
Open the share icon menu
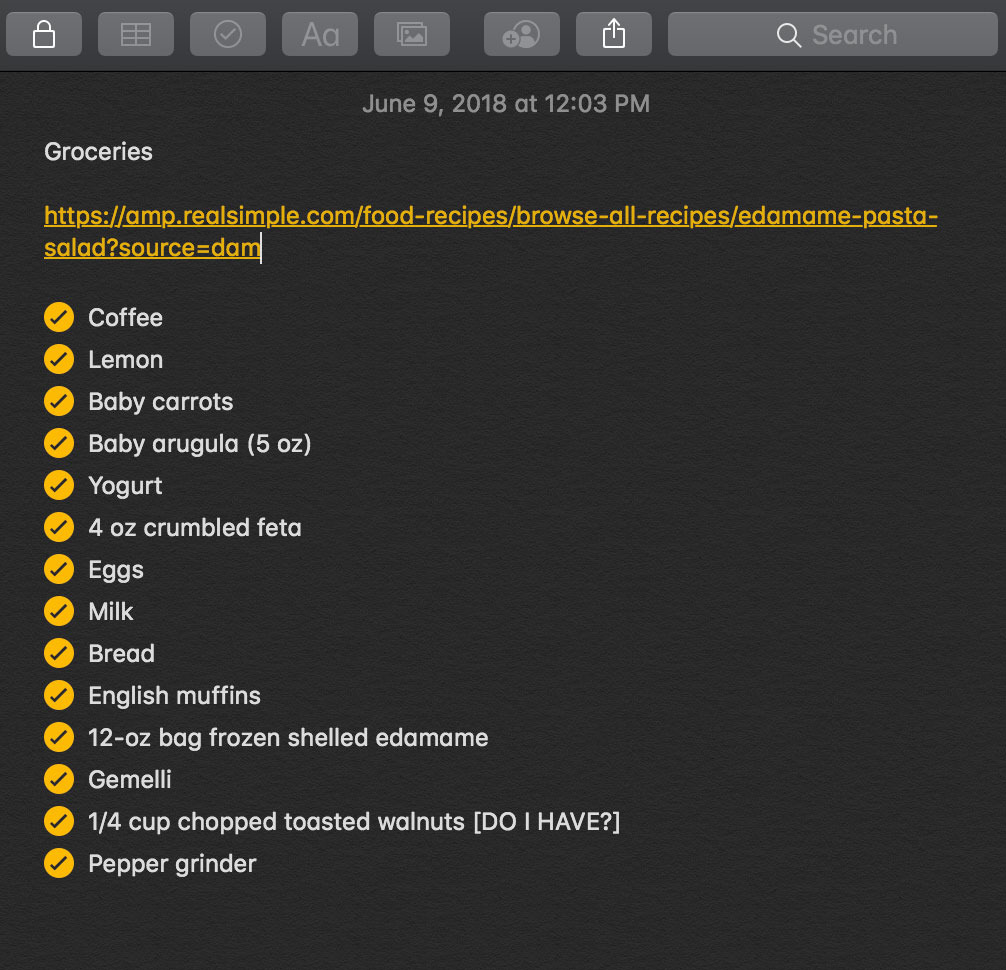pos(614,35)
